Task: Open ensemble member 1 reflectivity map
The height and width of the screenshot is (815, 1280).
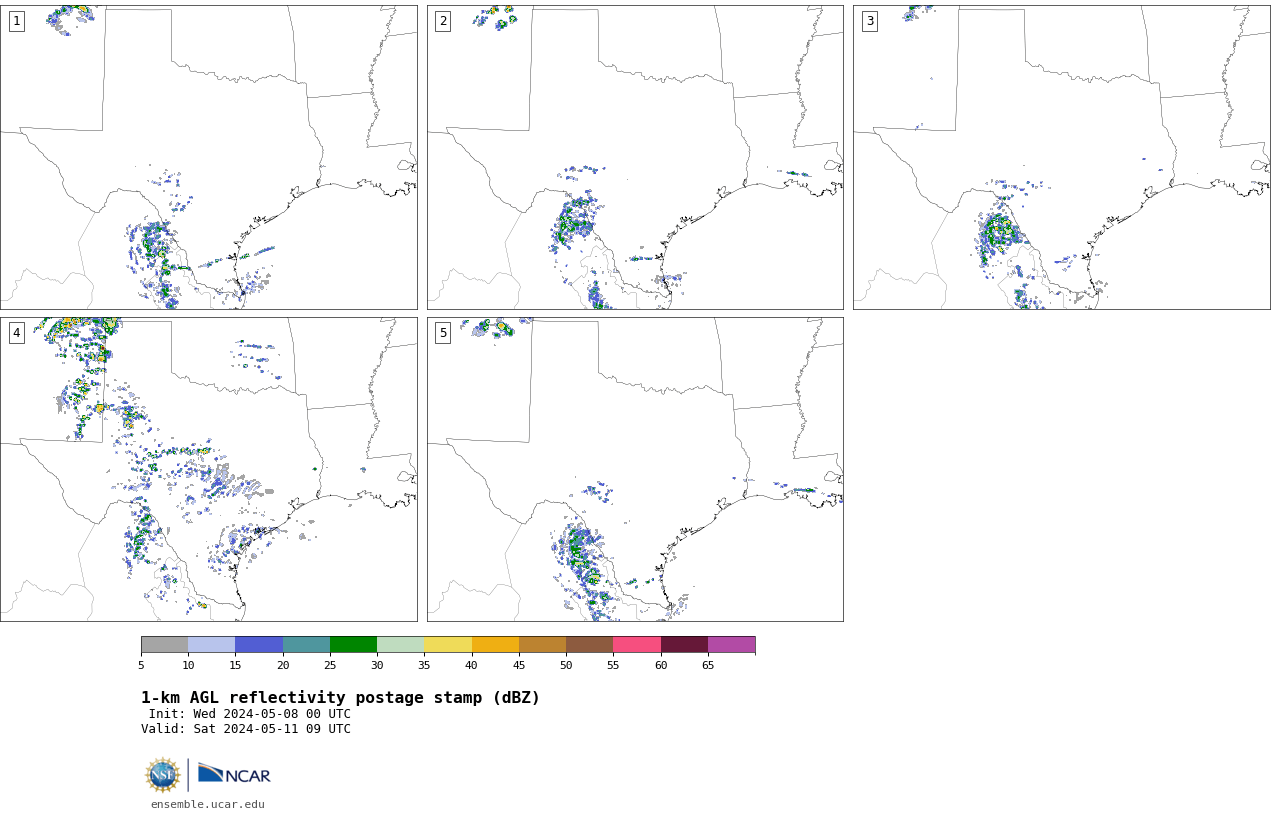Action: (x=208, y=157)
